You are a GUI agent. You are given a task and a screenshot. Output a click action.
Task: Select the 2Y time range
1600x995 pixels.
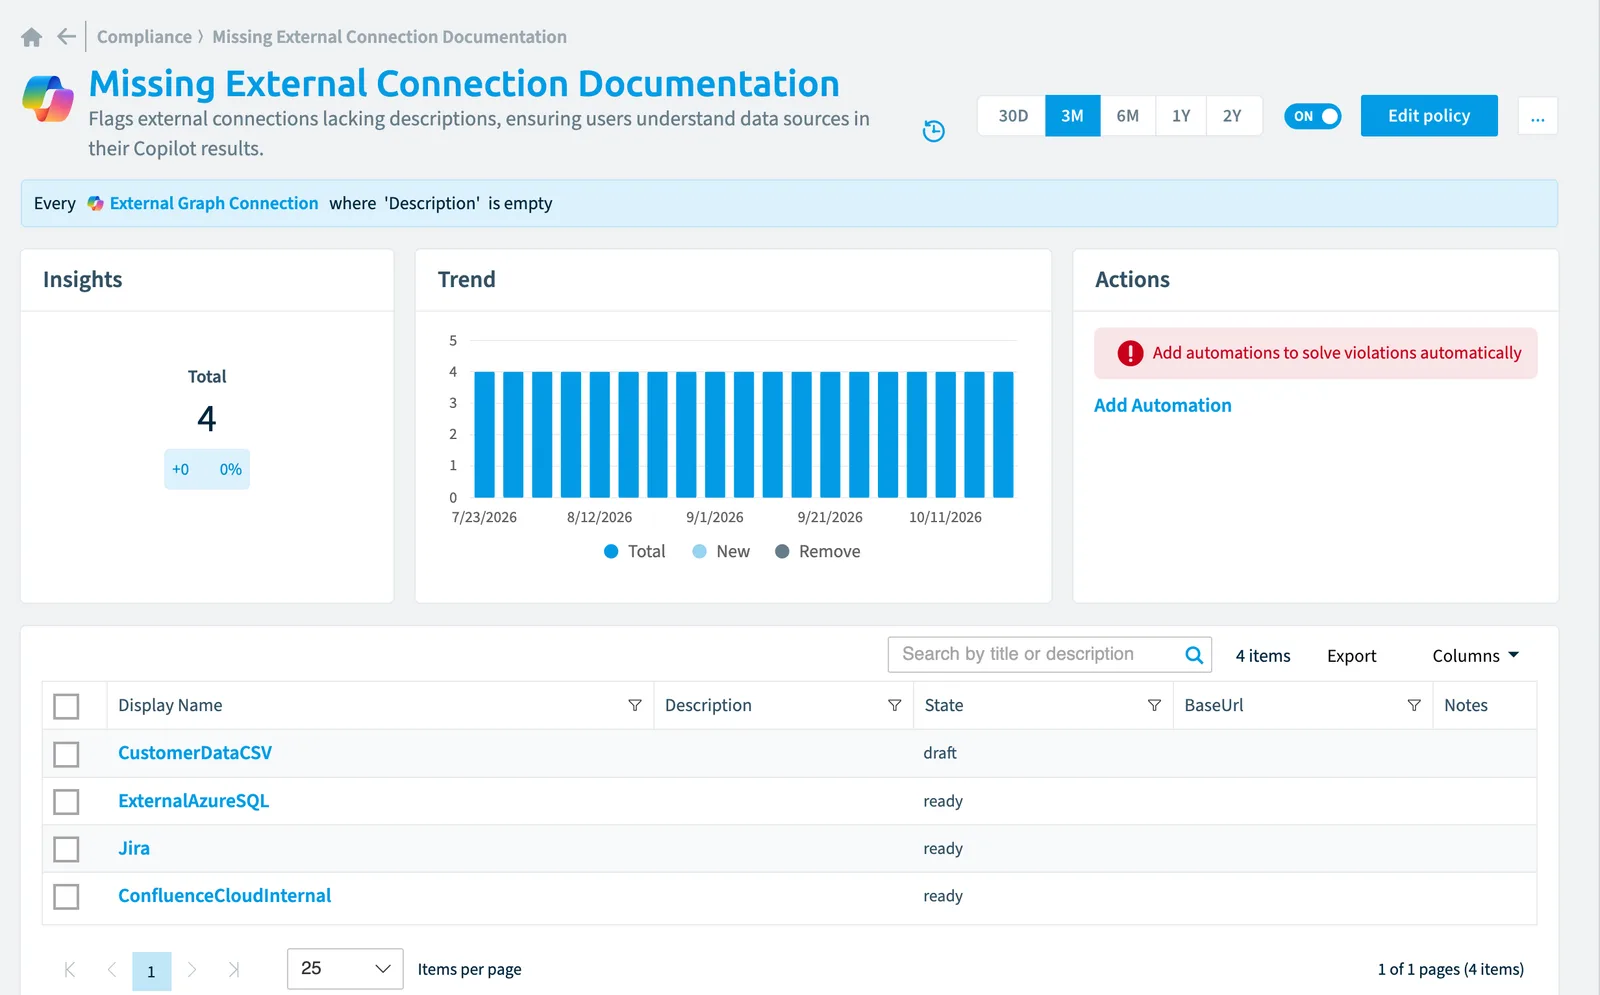[1232, 116]
